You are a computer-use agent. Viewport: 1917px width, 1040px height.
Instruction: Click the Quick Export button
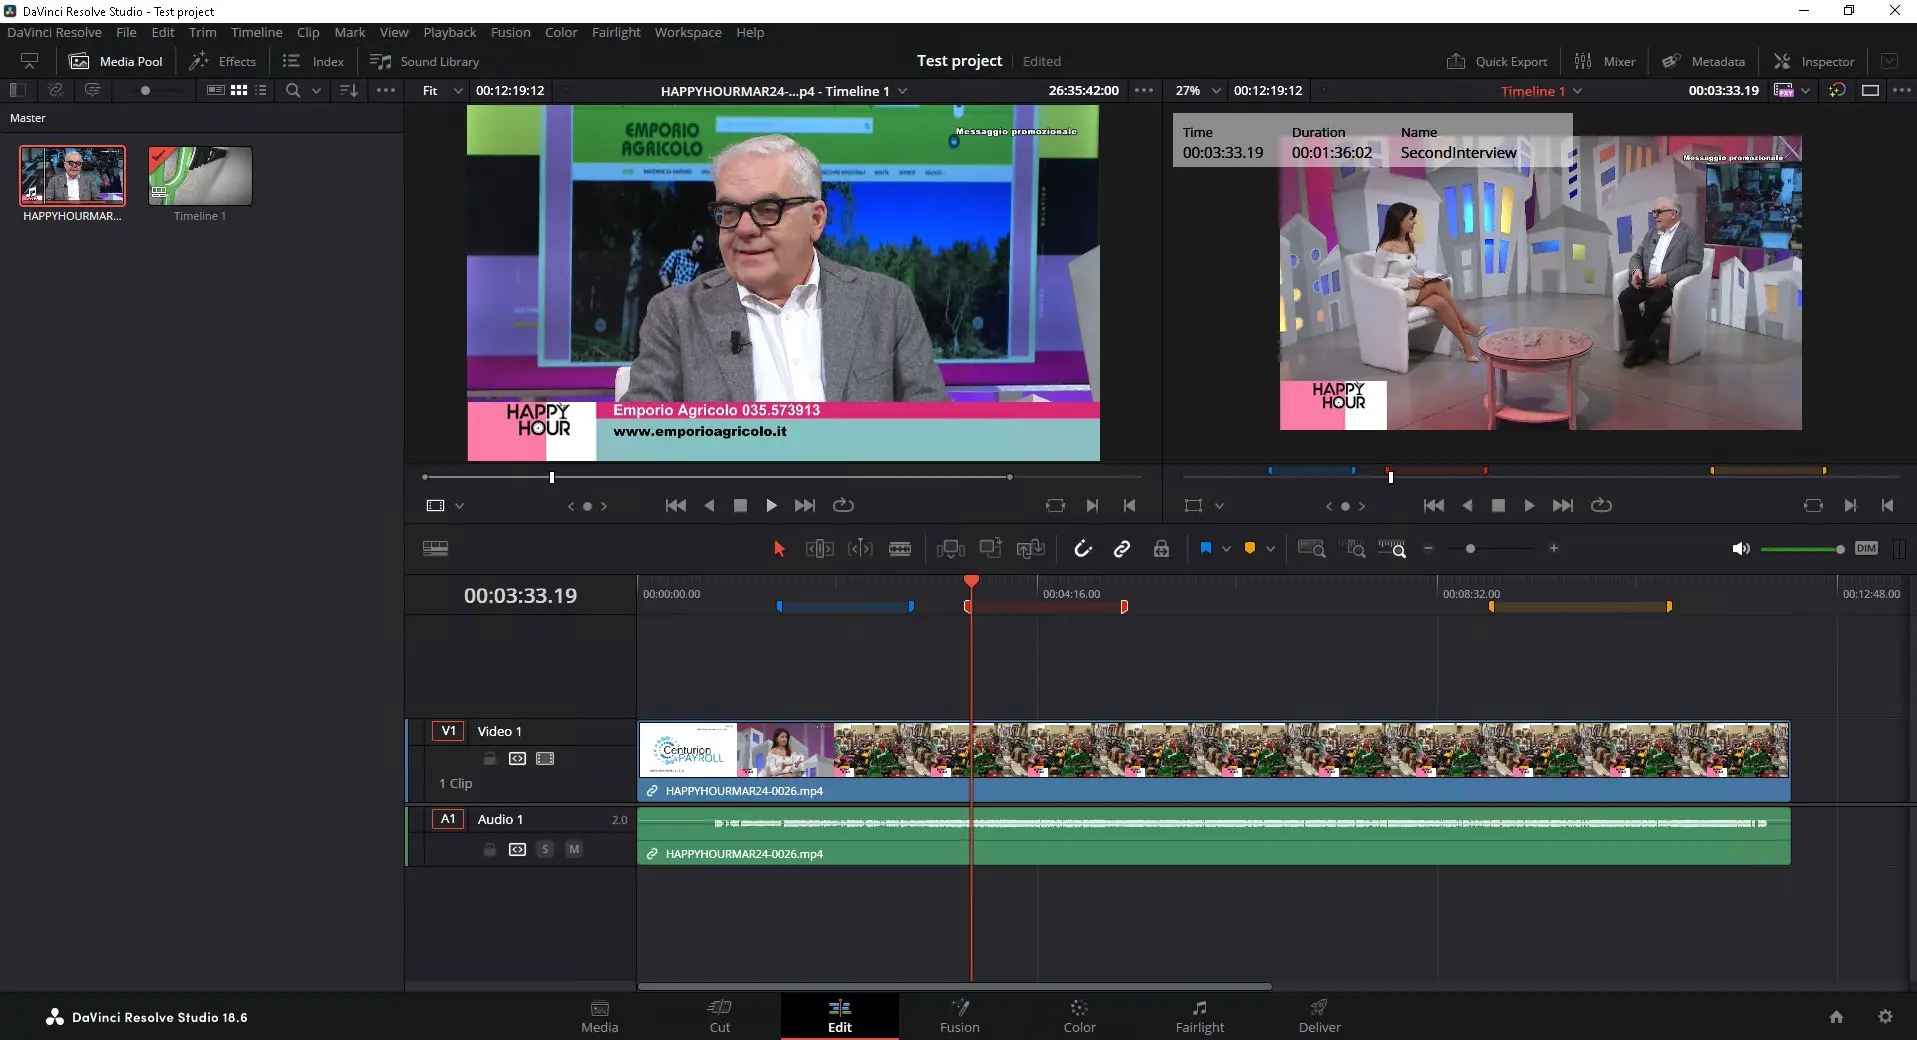click(1497, 61)
